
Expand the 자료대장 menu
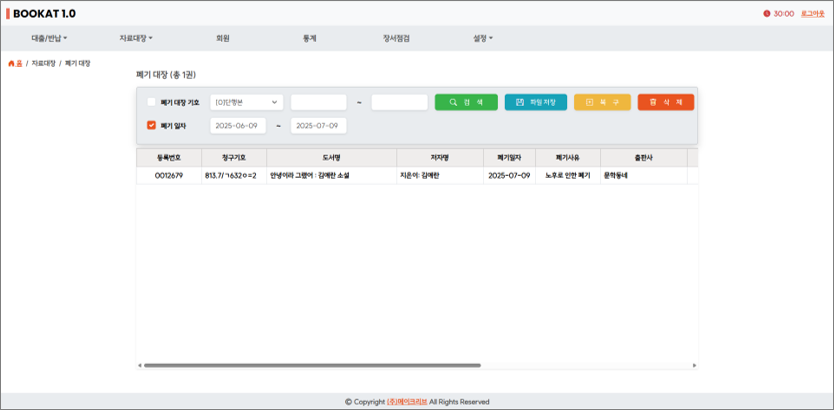click(x=136, y=38)
